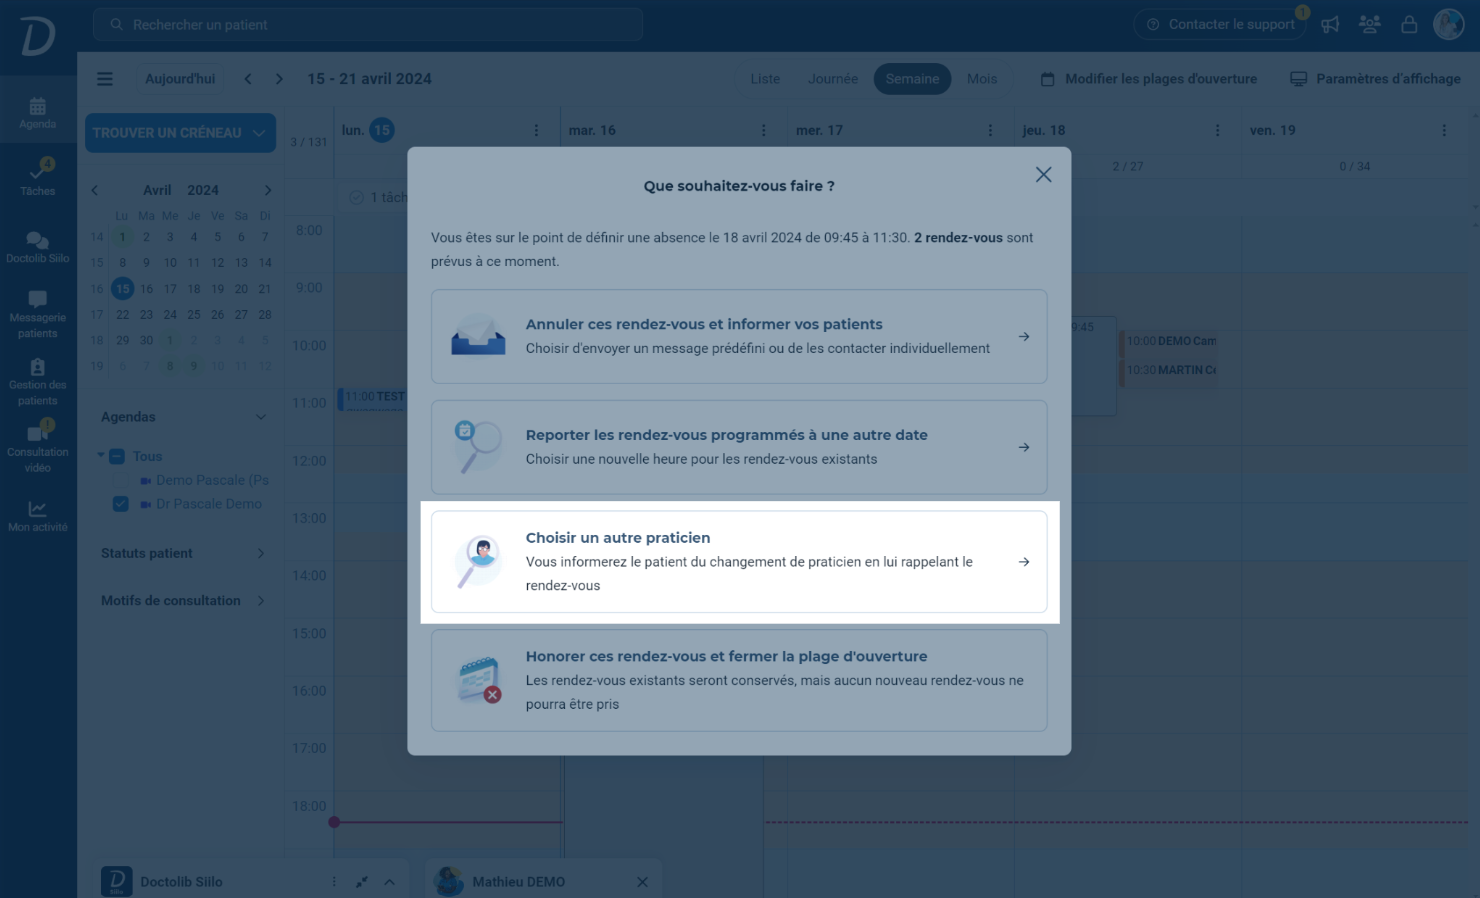
Task: Open Paramètres d'affichage
Action: tap(1375, 79)
